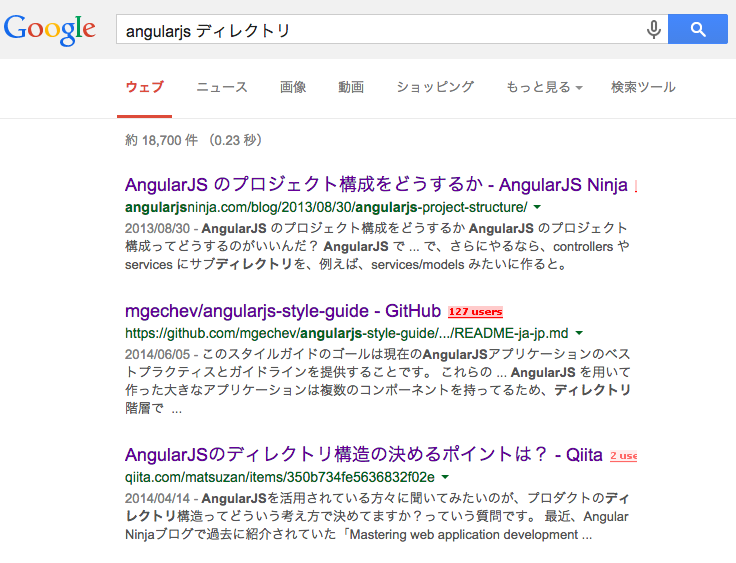Click the 2014/06/05 snippet date
This screenshot has height=563, width=736.
157,354
